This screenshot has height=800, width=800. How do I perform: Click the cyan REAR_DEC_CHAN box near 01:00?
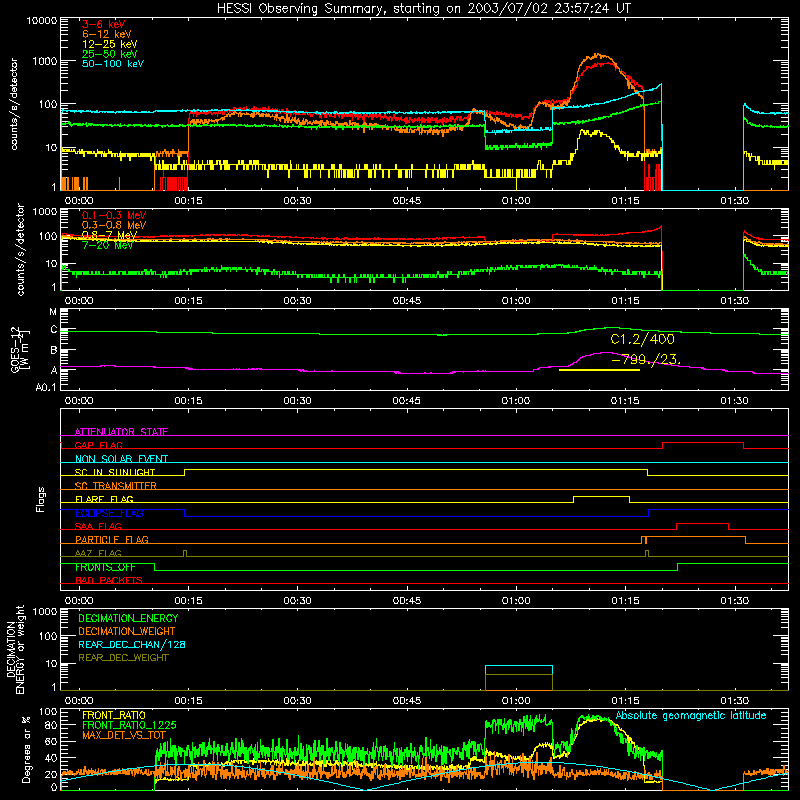518,666
